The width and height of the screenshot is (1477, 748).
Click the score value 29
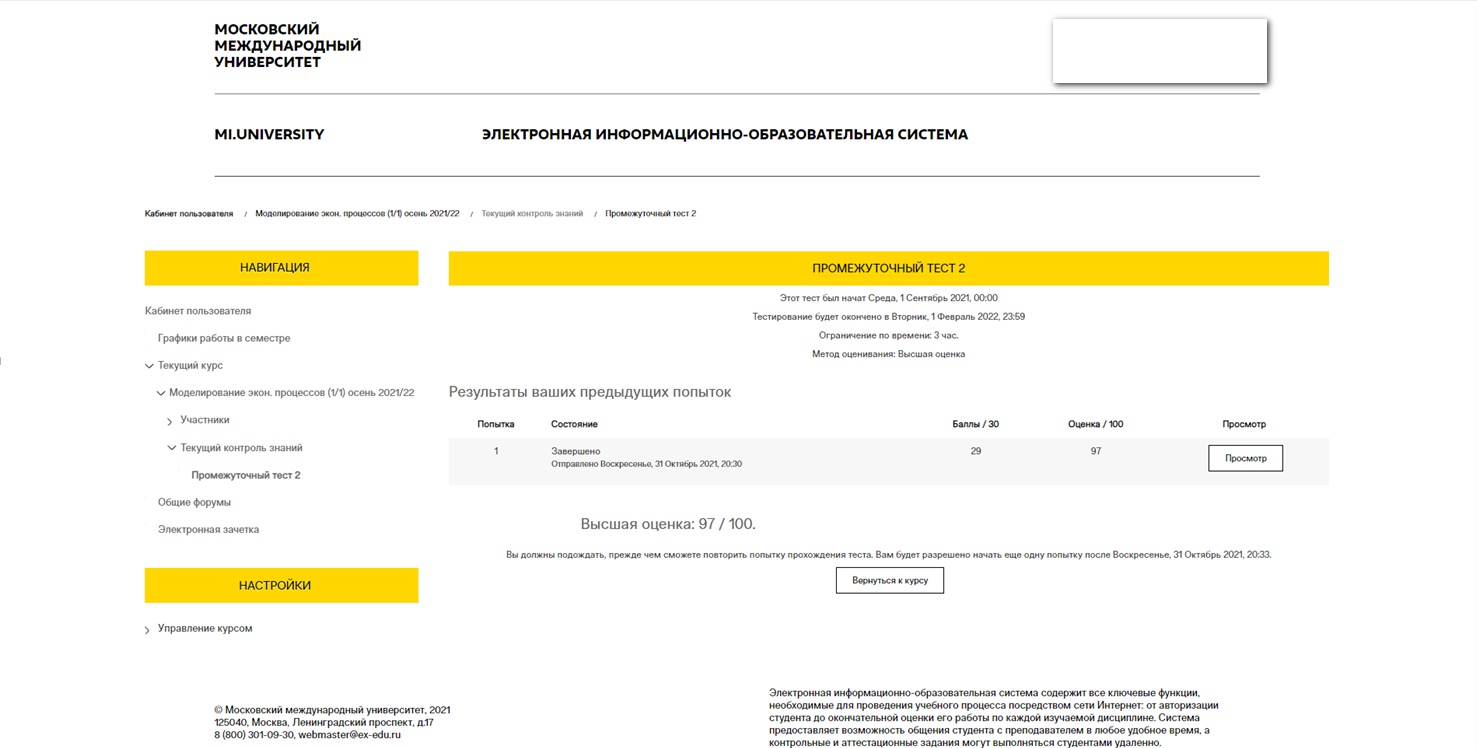click(976, 451)
